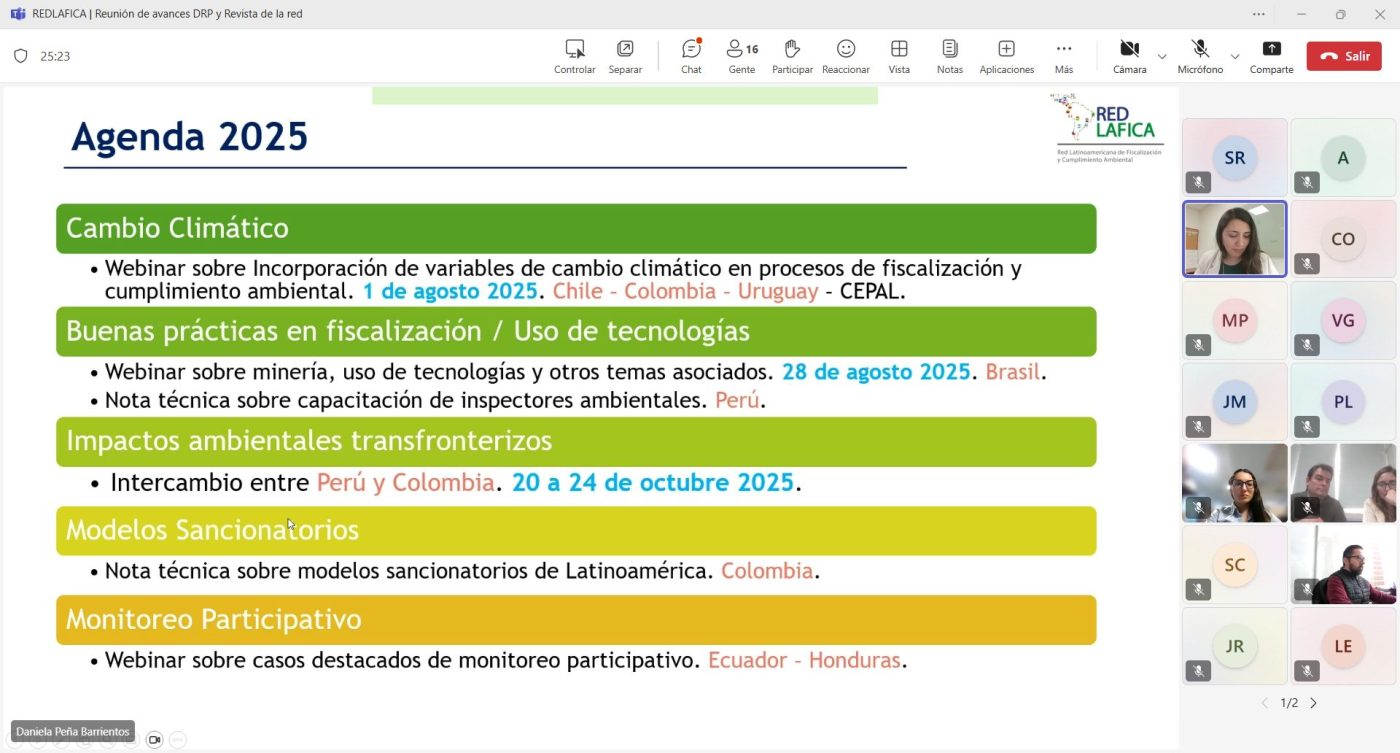Open the Más options menu
This screenshot has height=753, width=1400.
click(x=1064, y=56)
